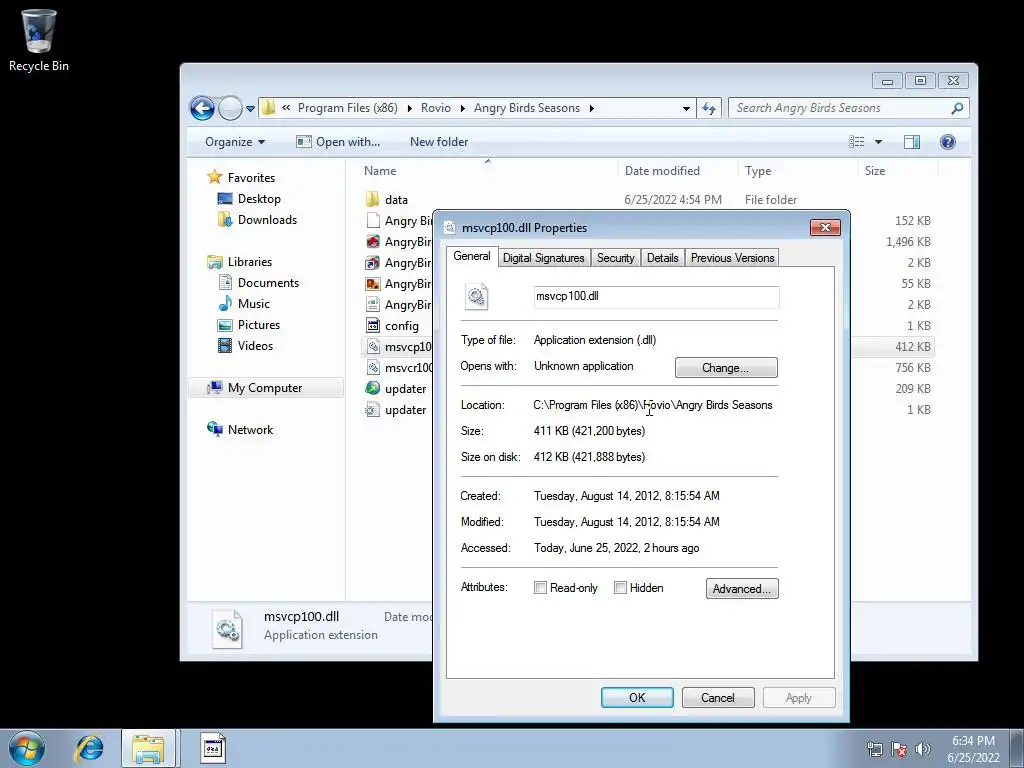Select the msvcr100 file icon
Screen dimensions: 1024x768
coord(373,368)
